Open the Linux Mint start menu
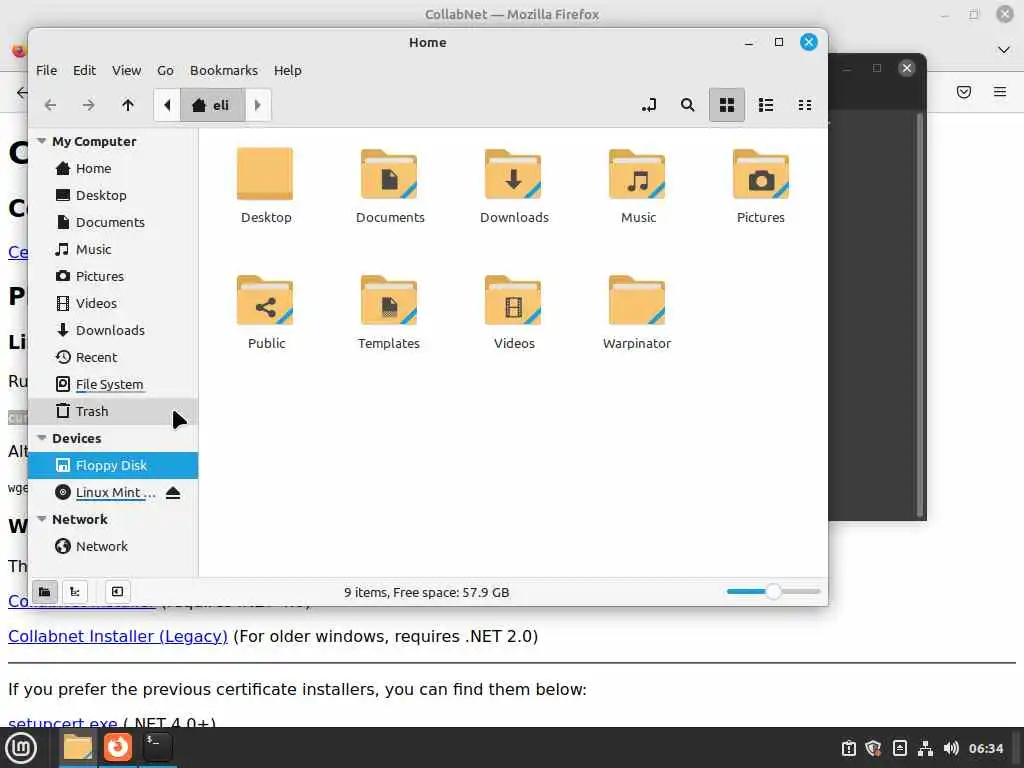 point(22,748)
